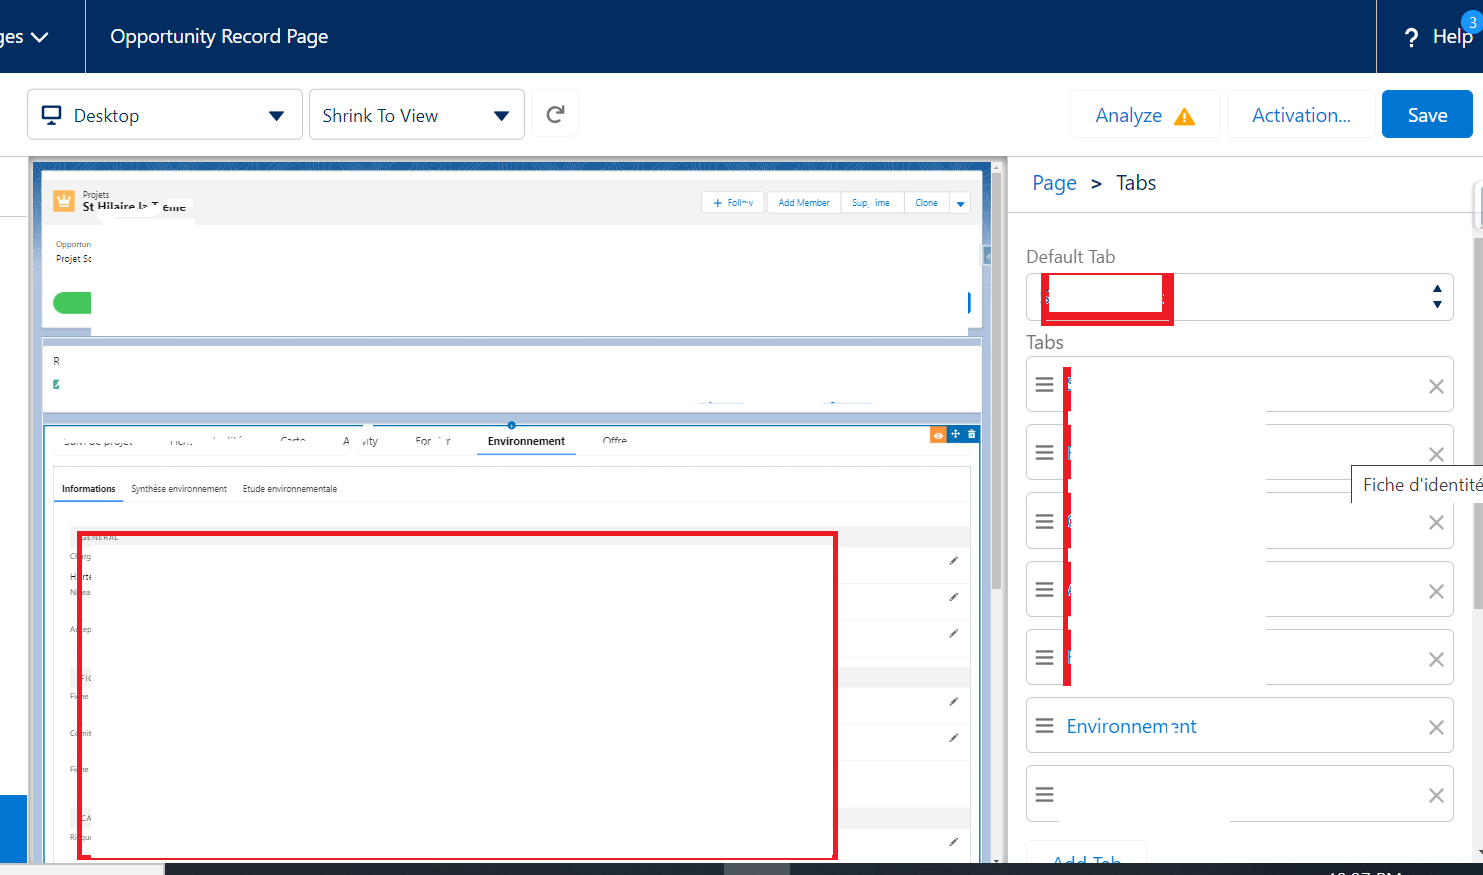Open the Etude environnementale sub-tab
1483x875 pixels.
point(290,489)
